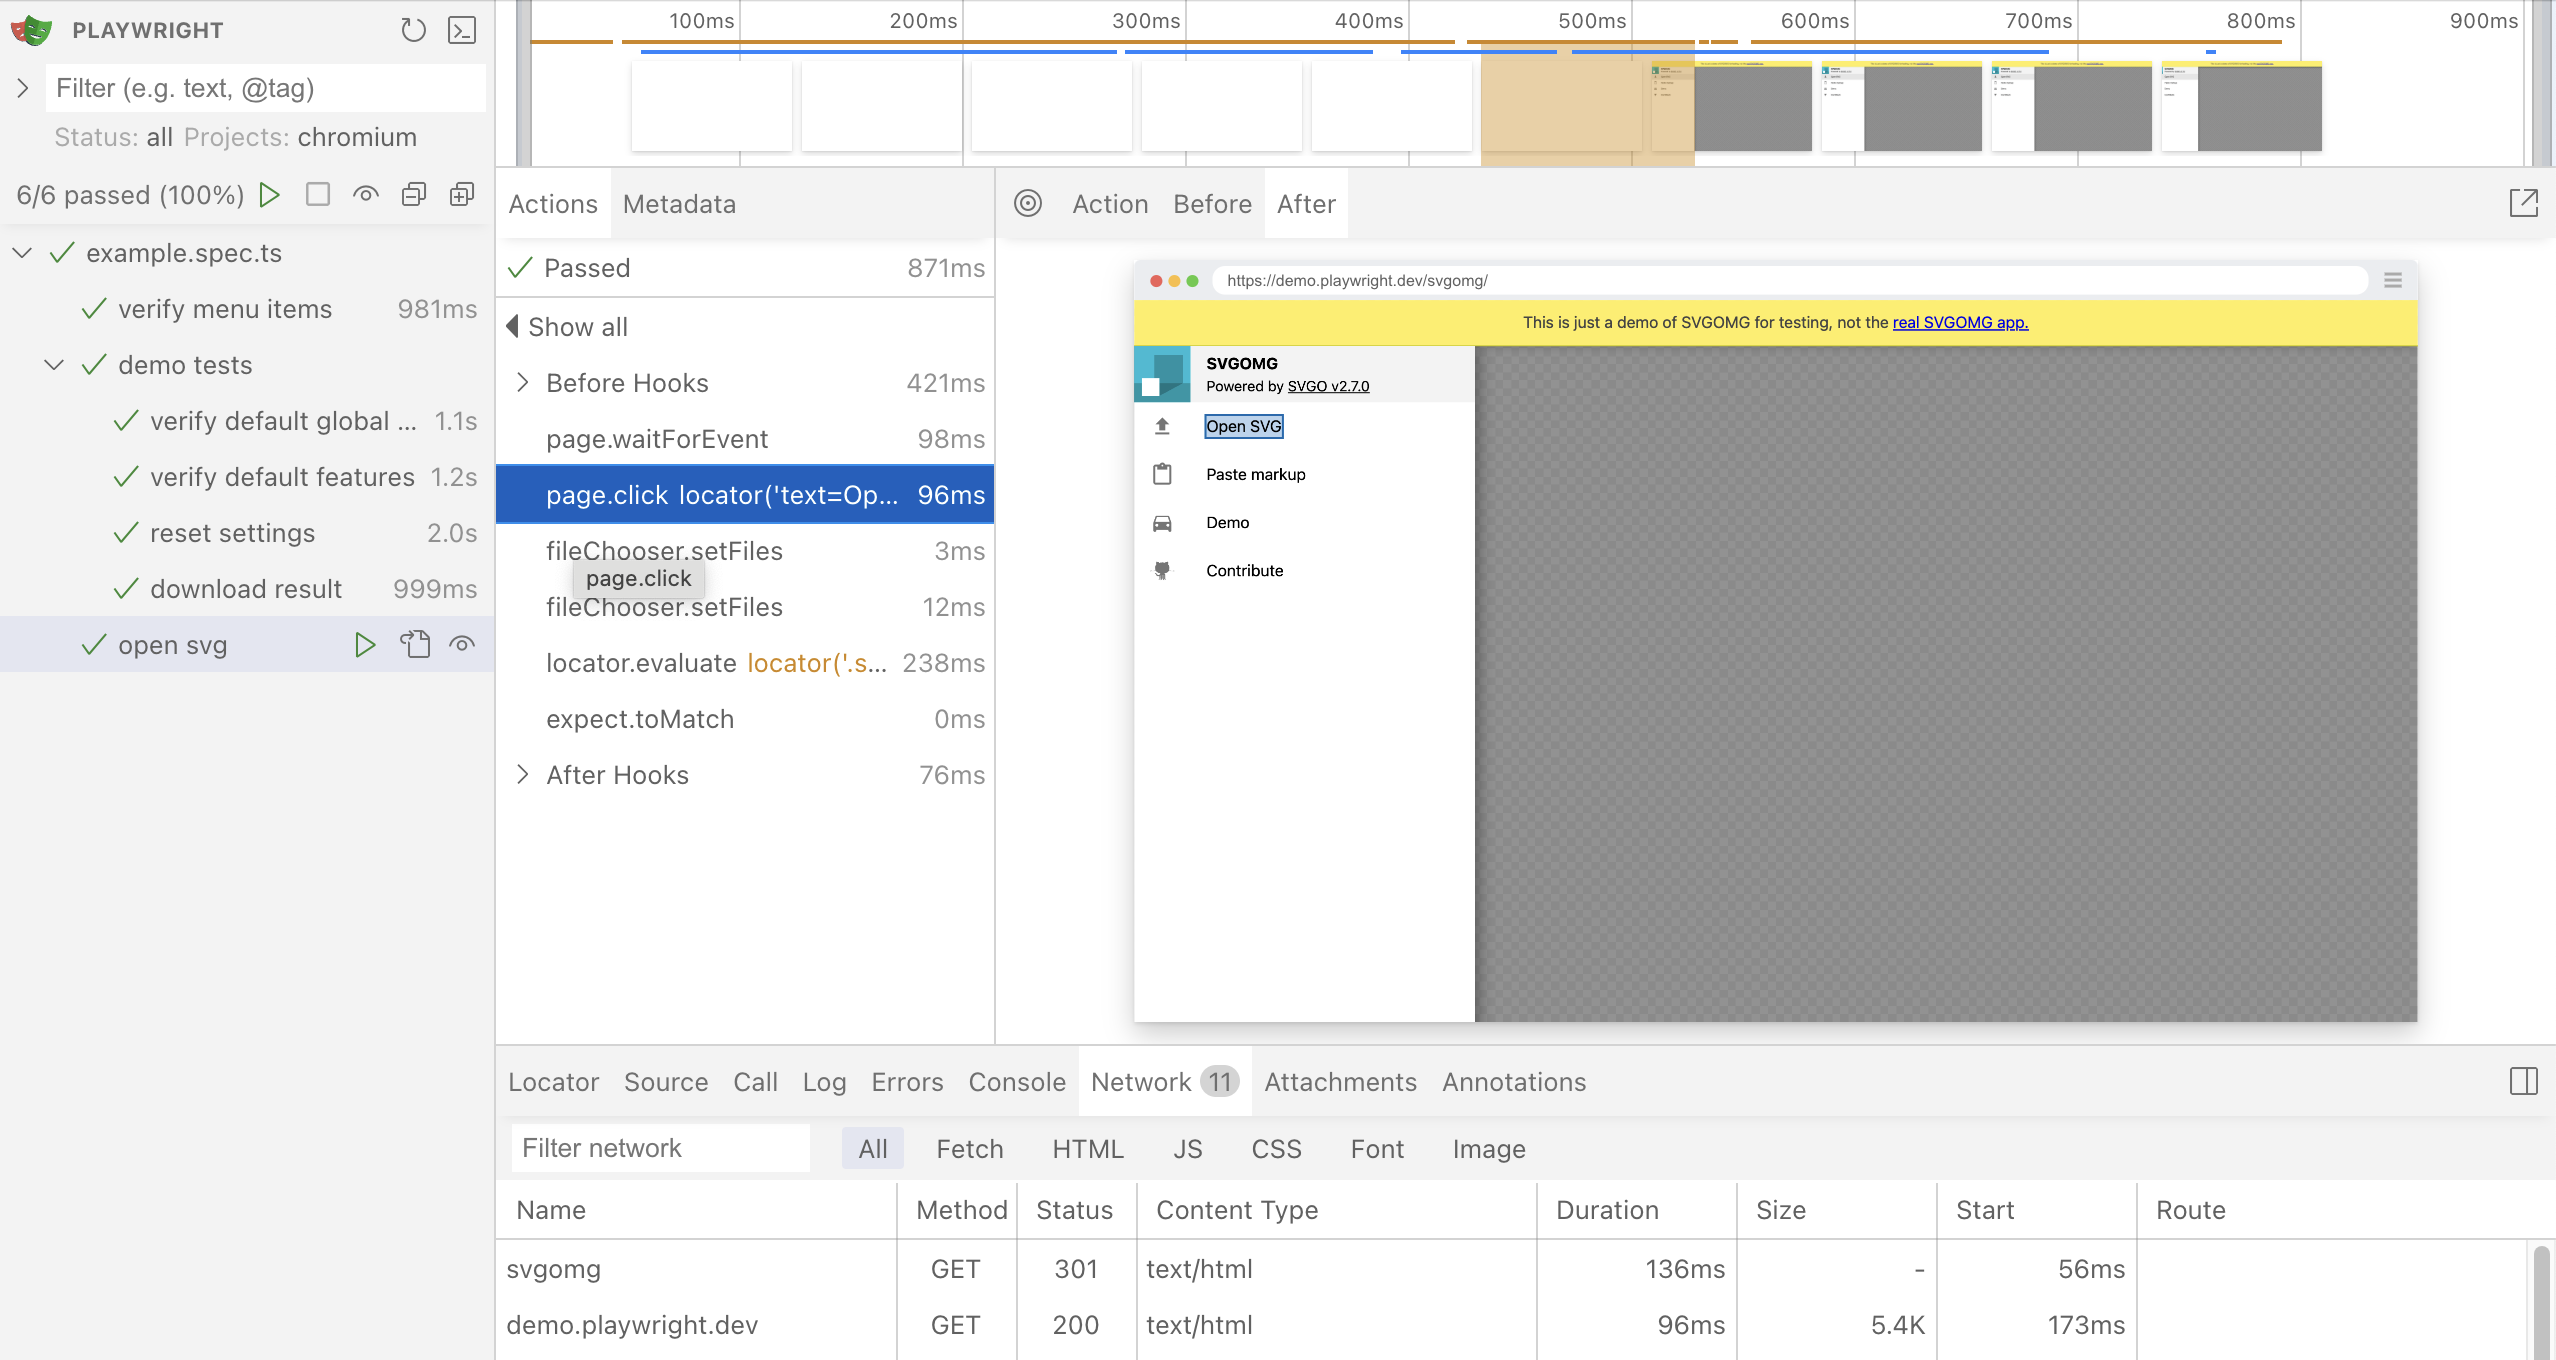Filter network by CSS
Image resolution: width=2556 pixels, height=1360 pixels.
pos(1276,1148)
